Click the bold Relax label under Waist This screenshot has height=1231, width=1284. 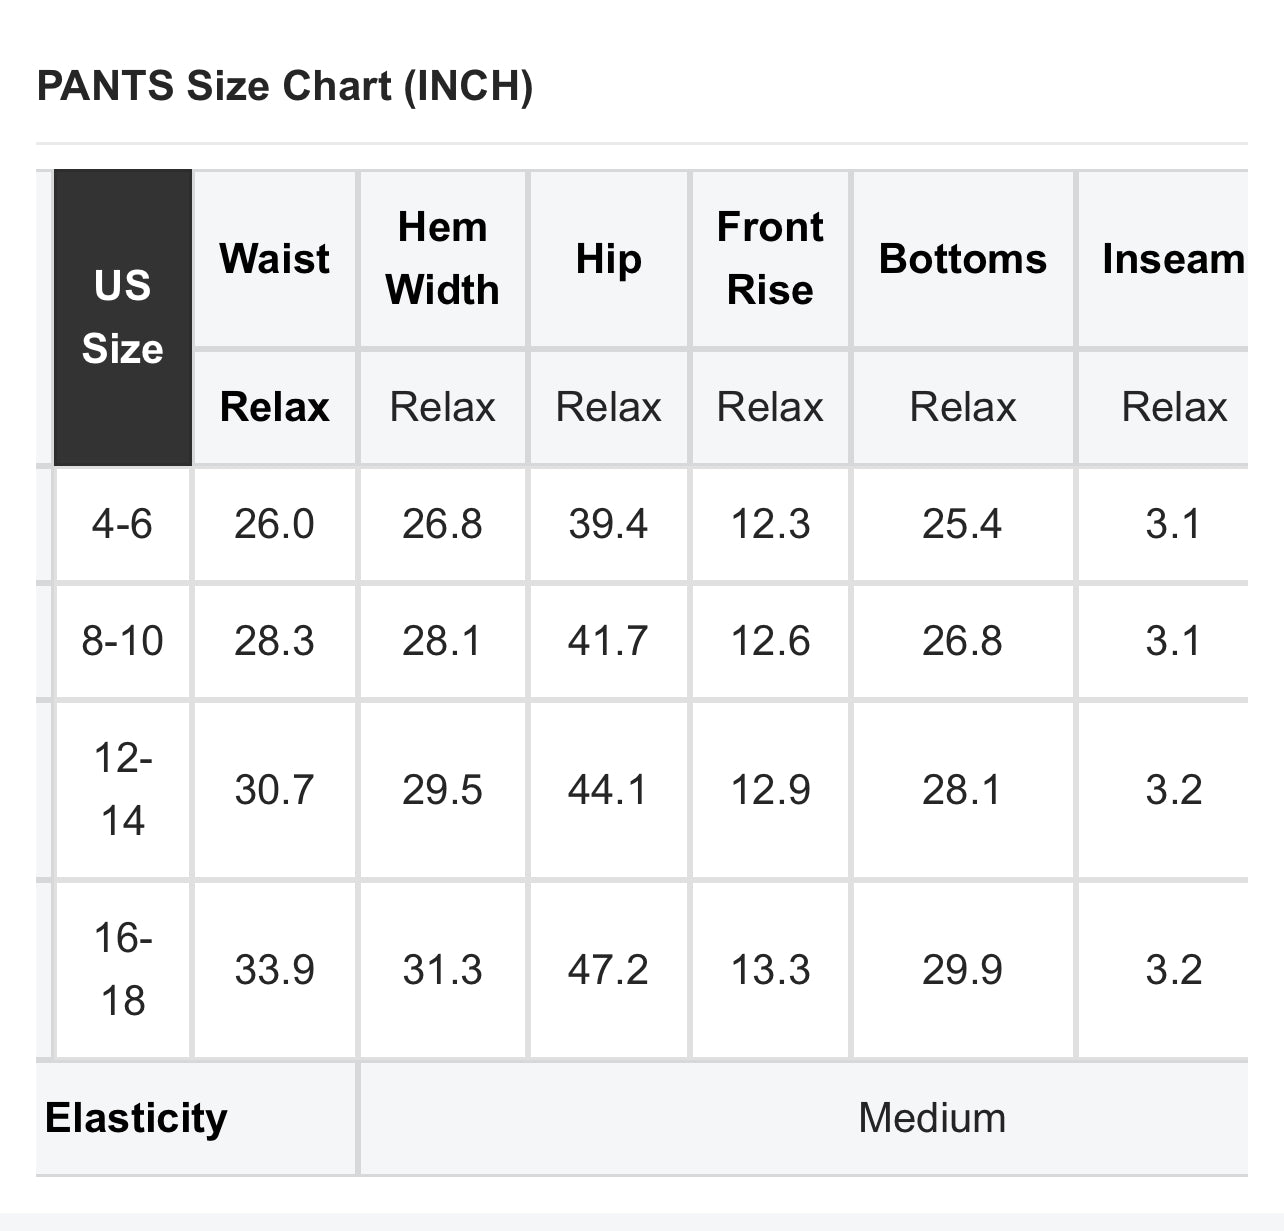(x=274, y=407)
